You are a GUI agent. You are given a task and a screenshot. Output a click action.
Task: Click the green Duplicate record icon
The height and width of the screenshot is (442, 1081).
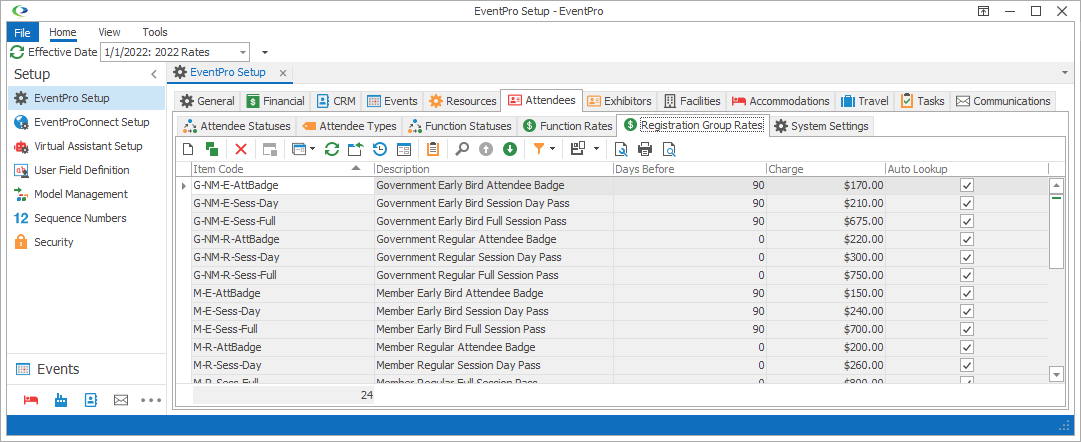[x=212, y=148]
